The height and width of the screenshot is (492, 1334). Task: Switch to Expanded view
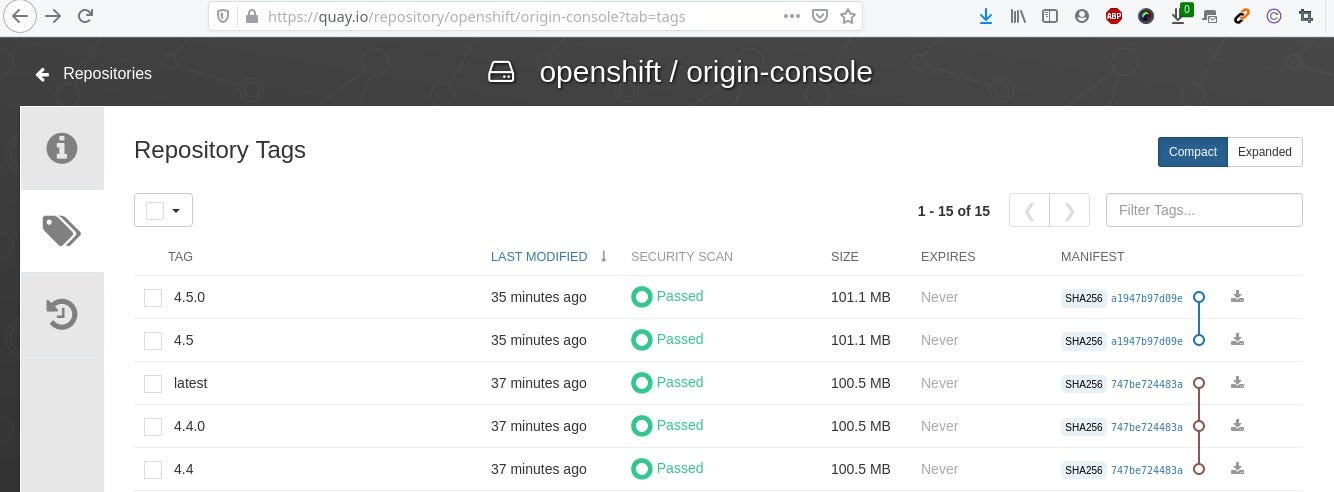click(x=1264, y=152)
